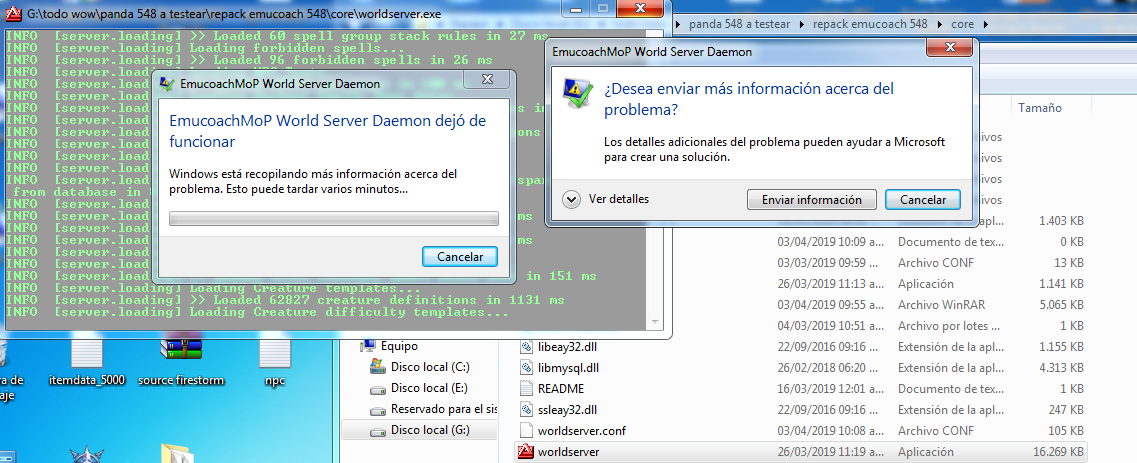Click the 'core' breadcrumb segment
The width and height of the screenshot is (1137, 463).
963,25
